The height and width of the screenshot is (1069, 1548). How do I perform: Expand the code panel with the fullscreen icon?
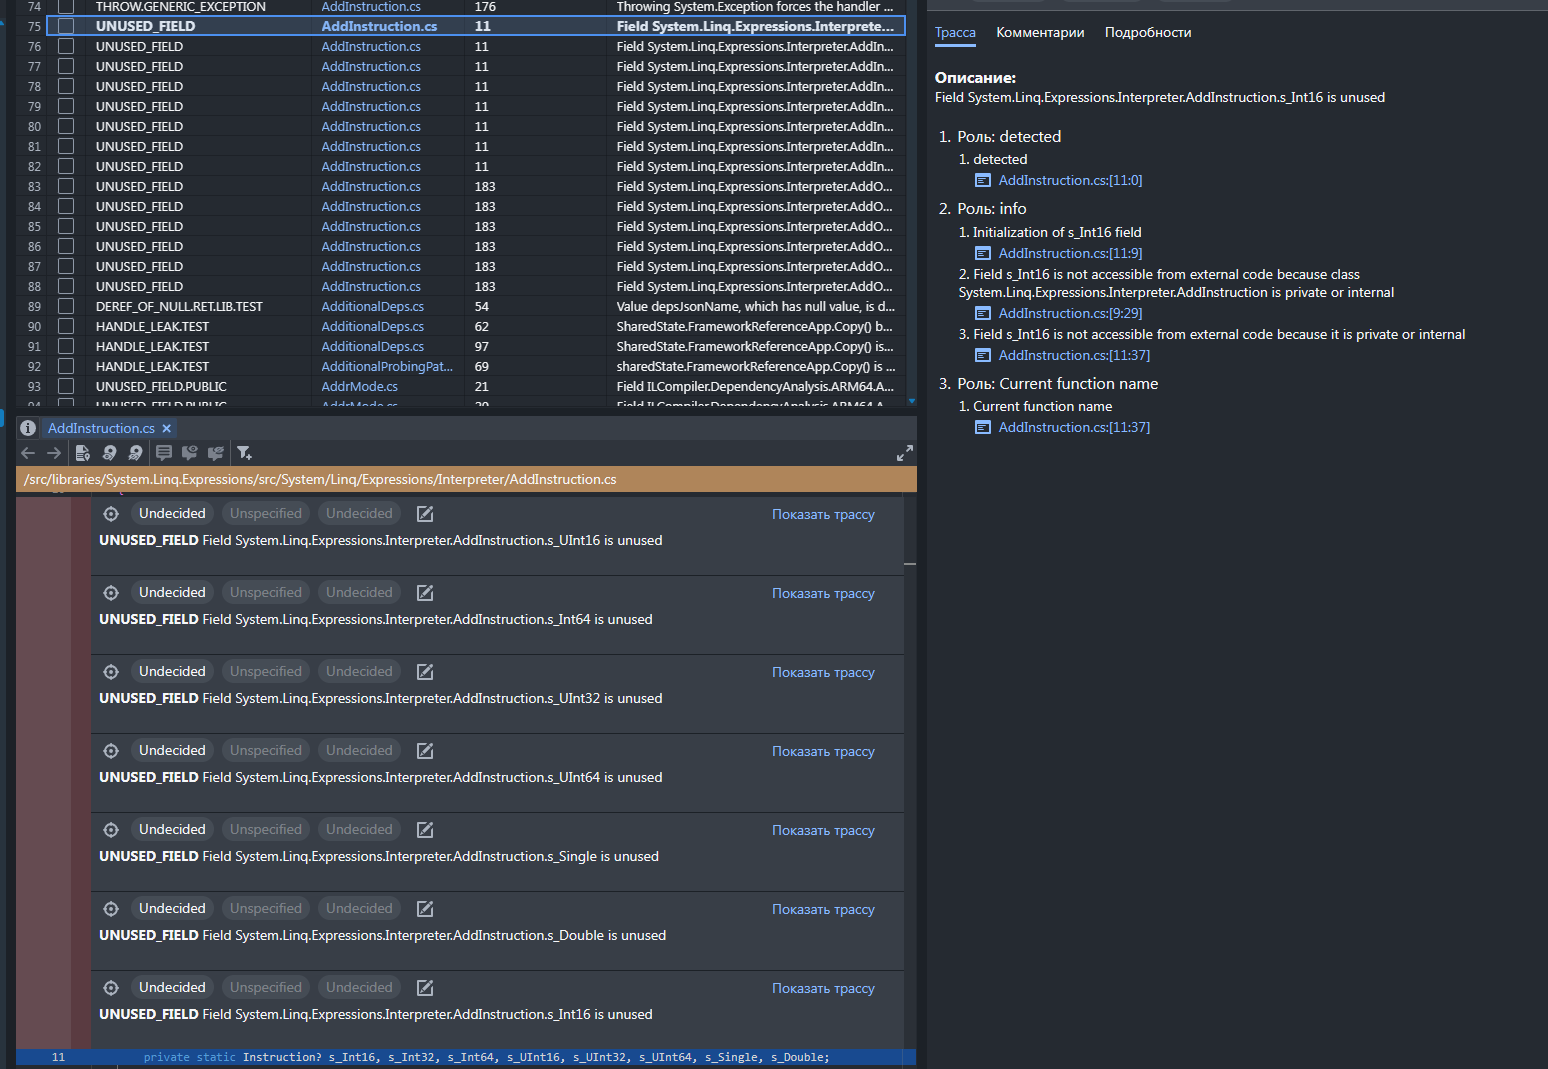904,454
